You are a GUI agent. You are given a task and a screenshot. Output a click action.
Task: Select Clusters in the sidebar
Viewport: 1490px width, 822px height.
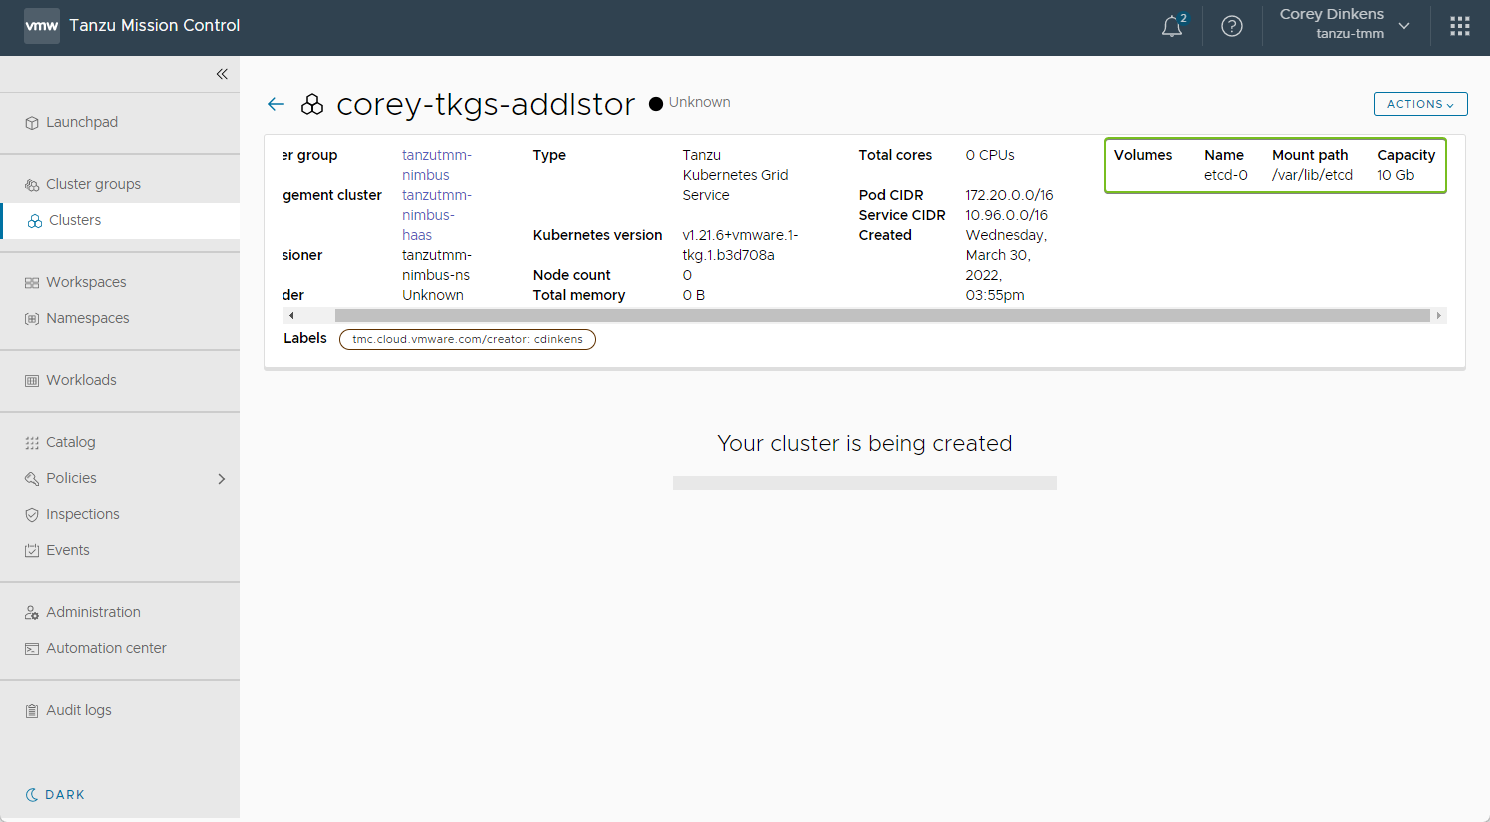[75, 220]
